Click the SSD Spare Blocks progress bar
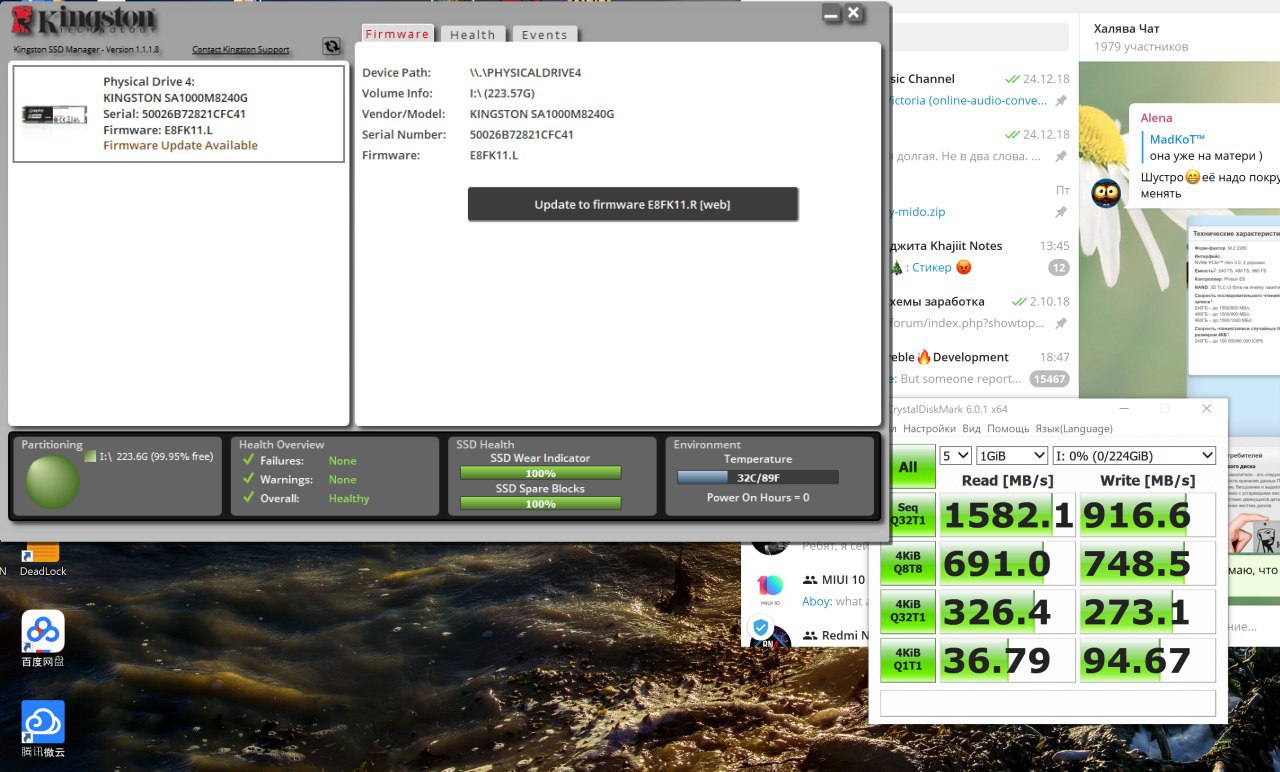This screenshot has width=1280, height=772. pyautogui.click(x=540, y=504)
